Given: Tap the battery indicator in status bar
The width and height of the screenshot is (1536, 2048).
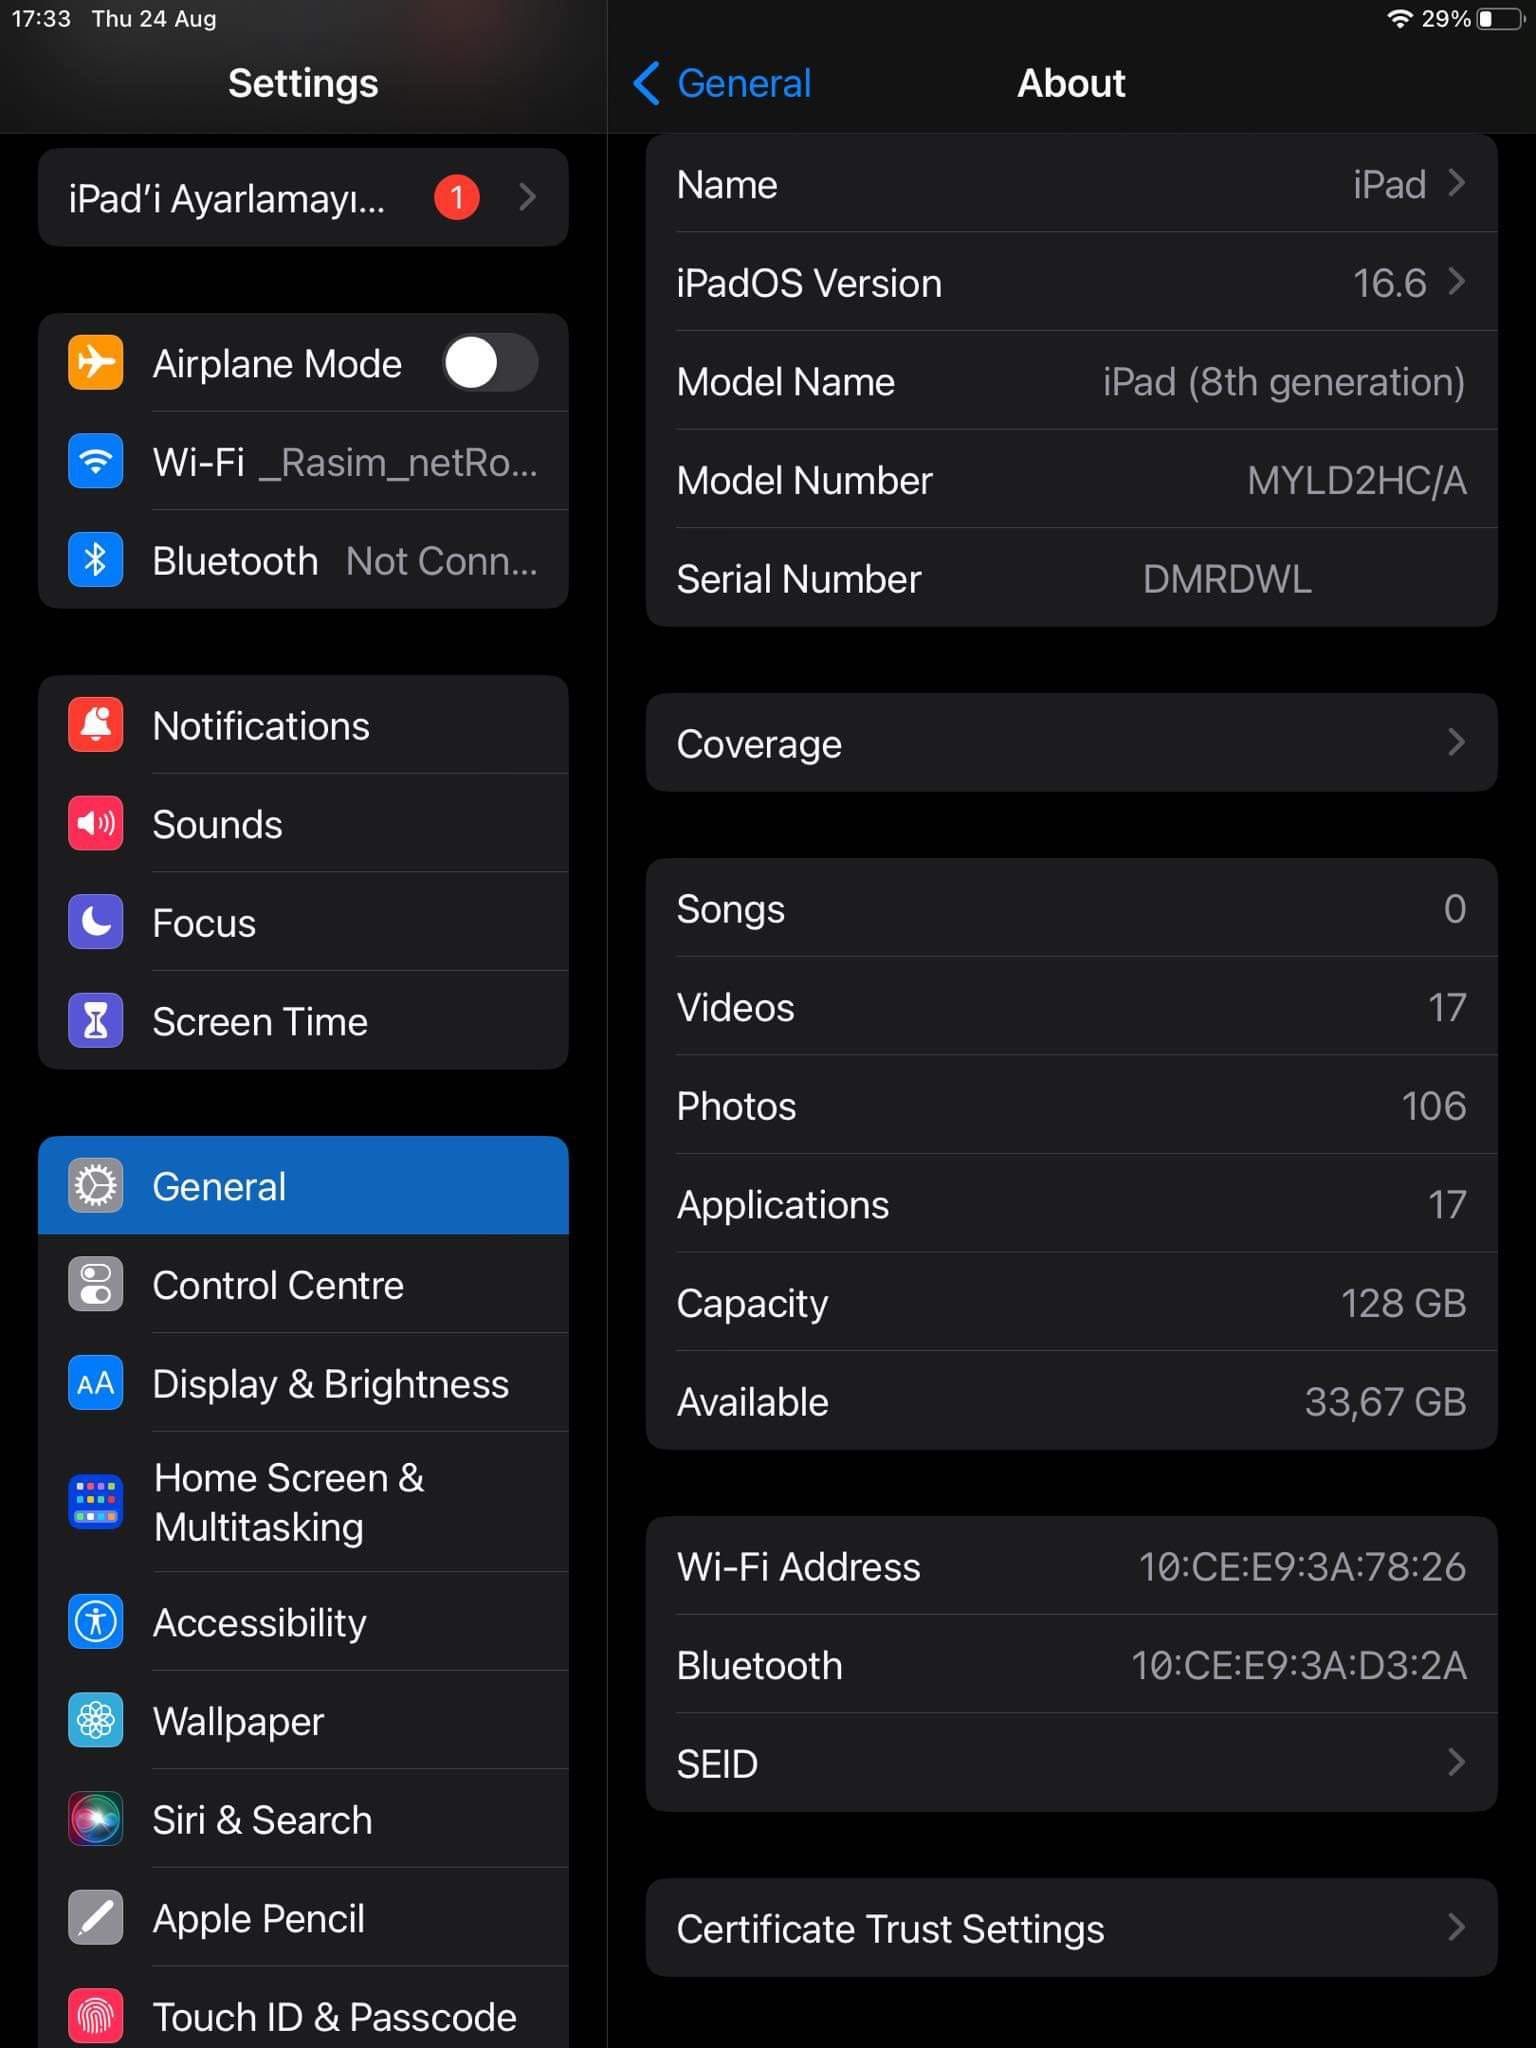Looking at the screenshot, I should click(x=1501, y=19).
